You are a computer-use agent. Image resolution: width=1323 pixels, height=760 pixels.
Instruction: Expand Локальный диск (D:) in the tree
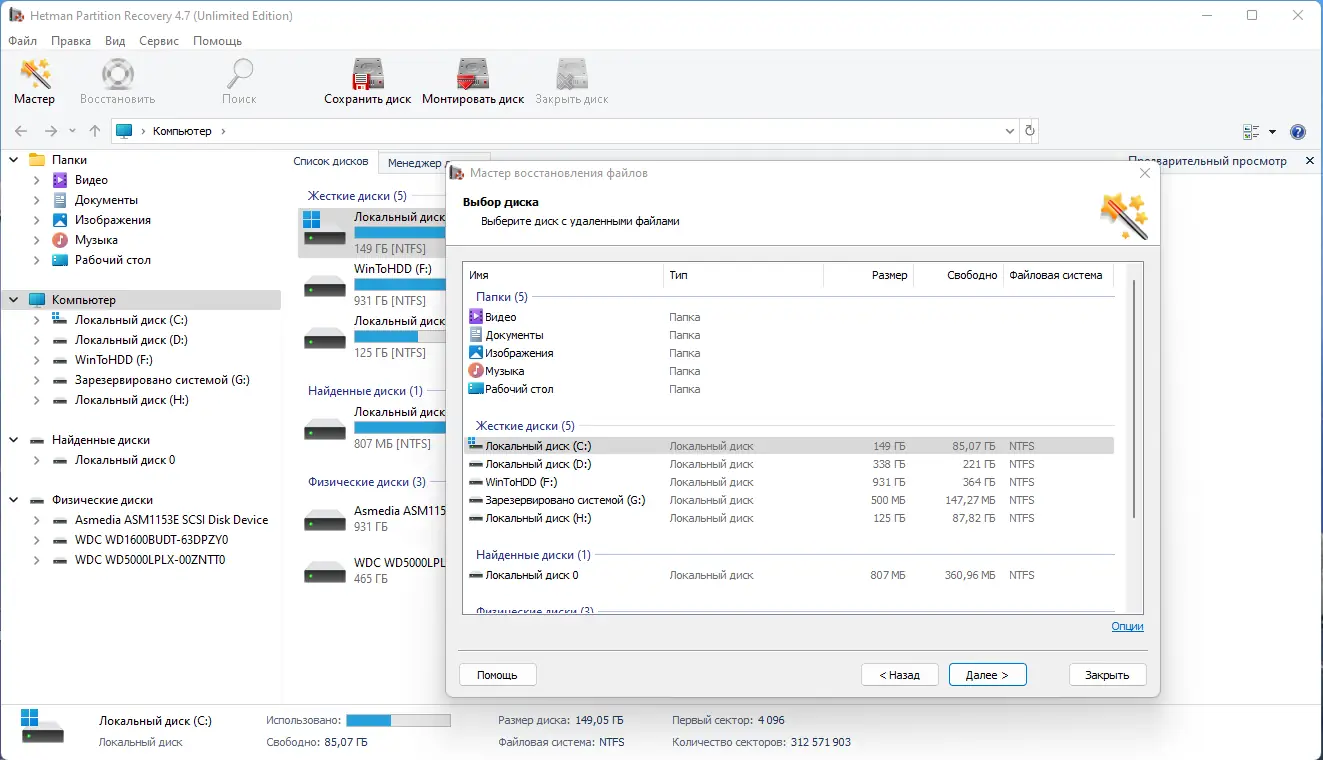point(37,340)
